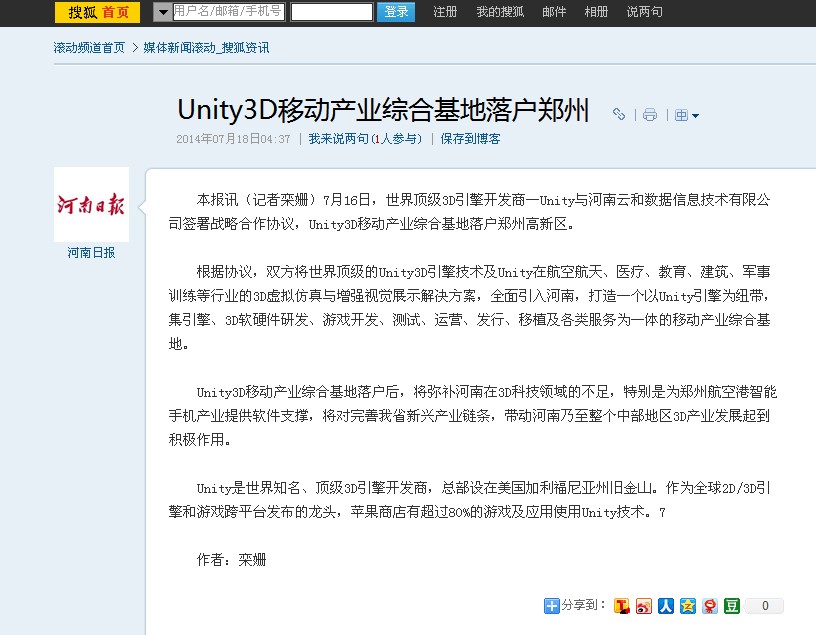Click the 河南日报 logo thumbnail

tap(91, 204)
